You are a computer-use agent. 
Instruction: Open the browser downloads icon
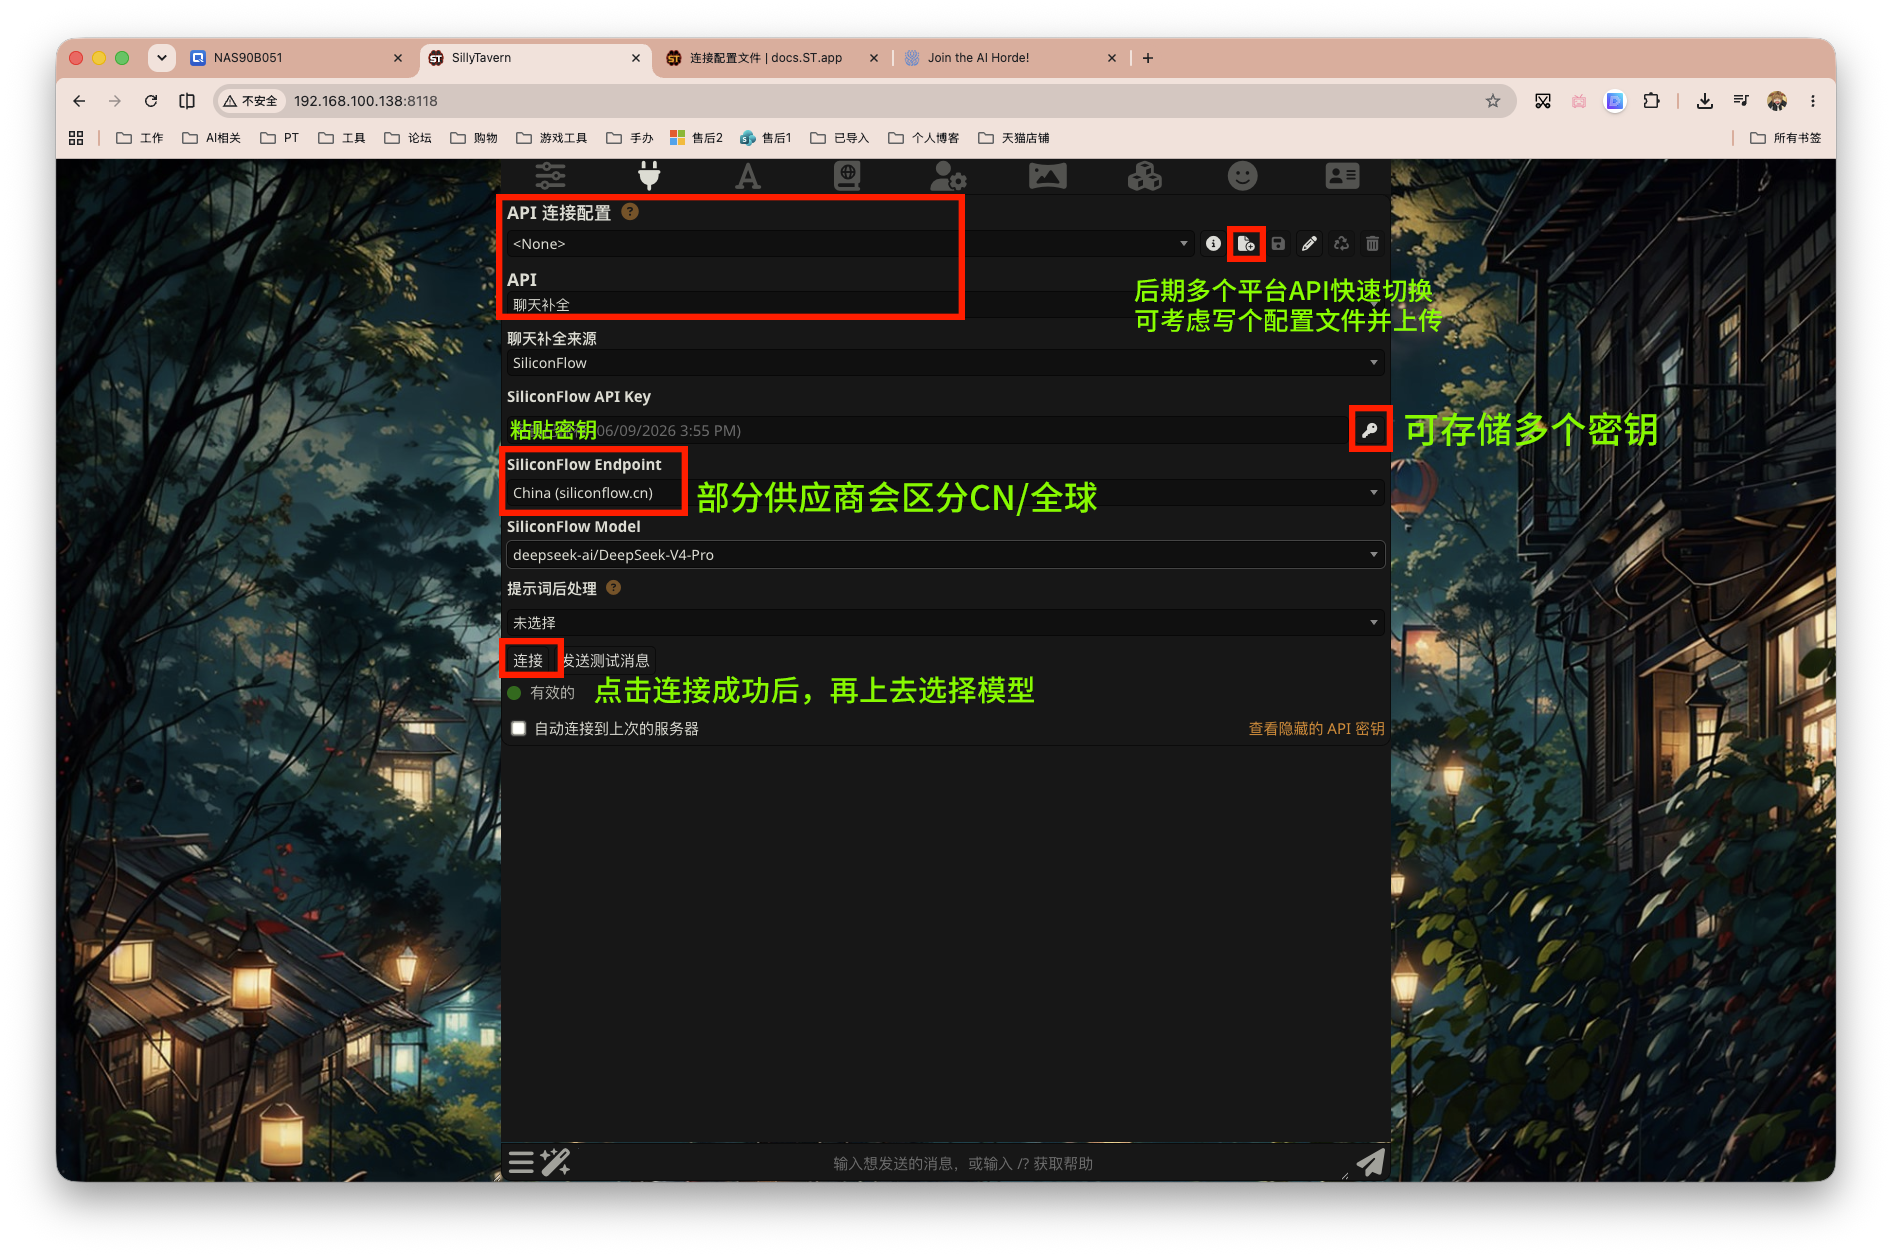pyautogui.click(x=1705, y=101)
